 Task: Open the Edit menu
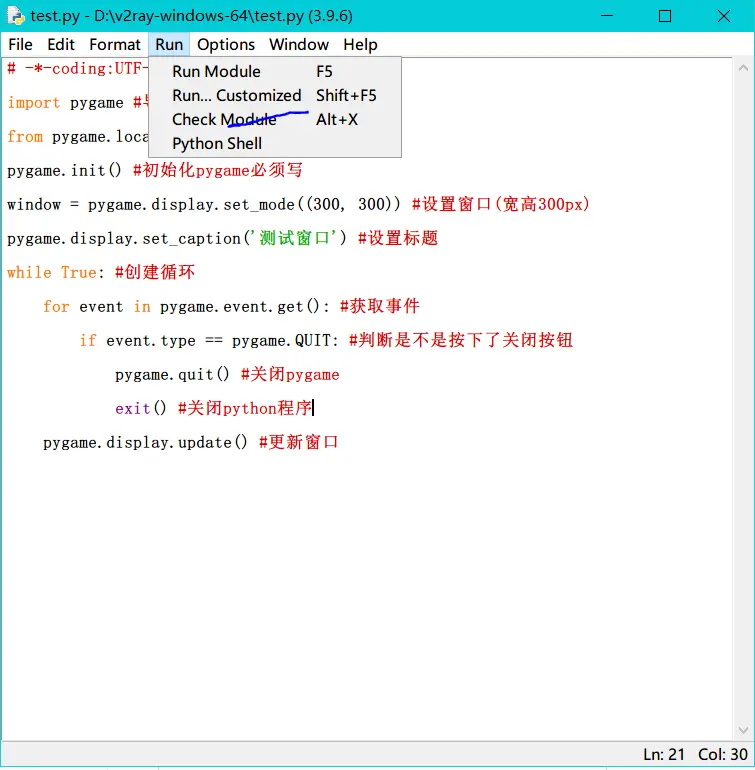click(x=61, y=45)
